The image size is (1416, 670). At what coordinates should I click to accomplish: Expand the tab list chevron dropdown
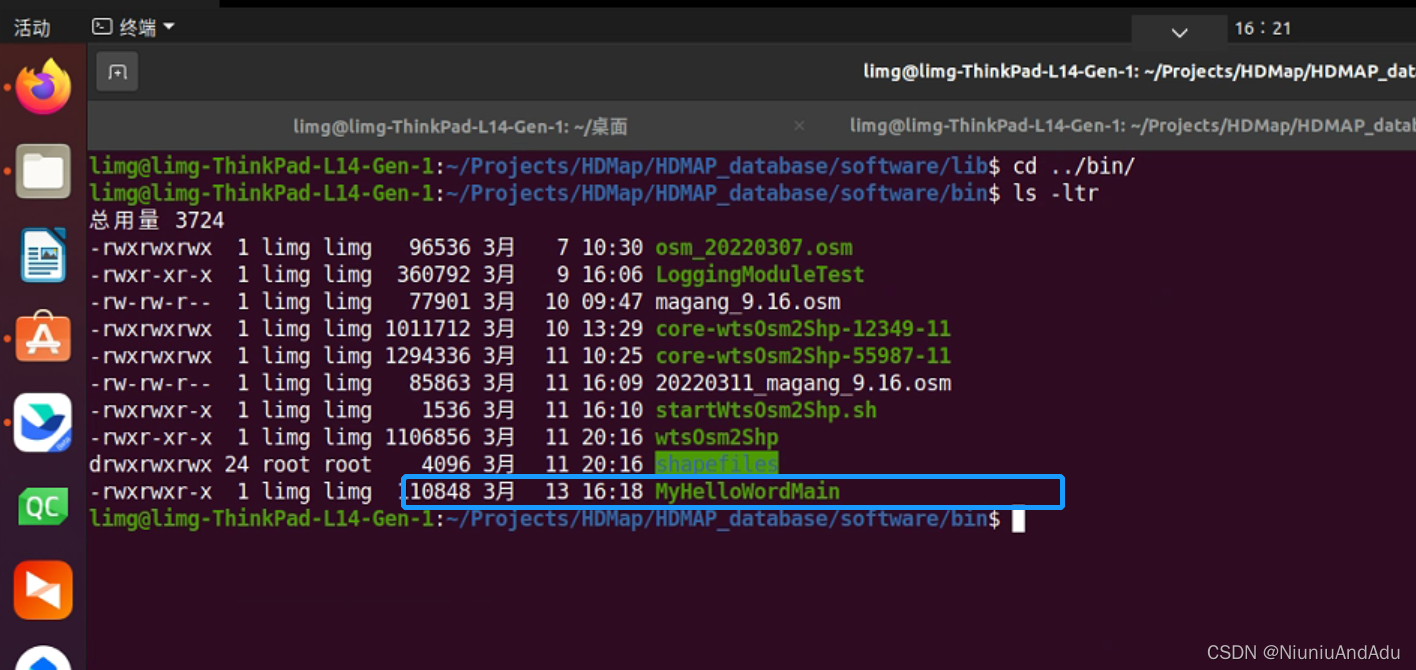1179,32
